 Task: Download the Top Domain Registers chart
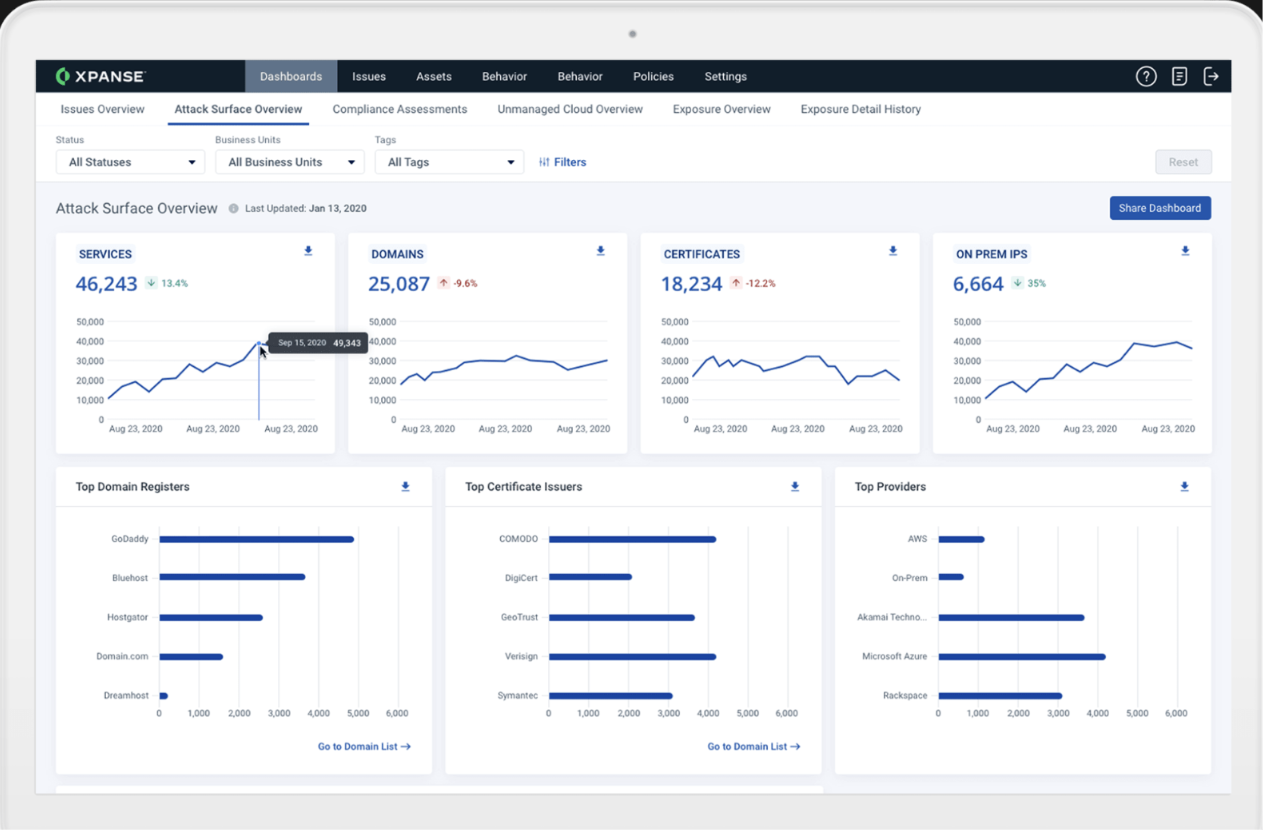[x=406, y=487]
